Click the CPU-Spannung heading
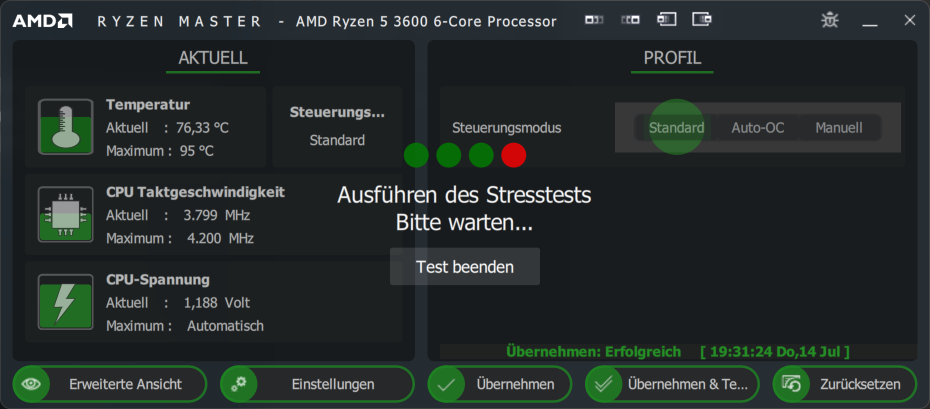The width and height of the screenshot is (930, 409). (158, 280)
